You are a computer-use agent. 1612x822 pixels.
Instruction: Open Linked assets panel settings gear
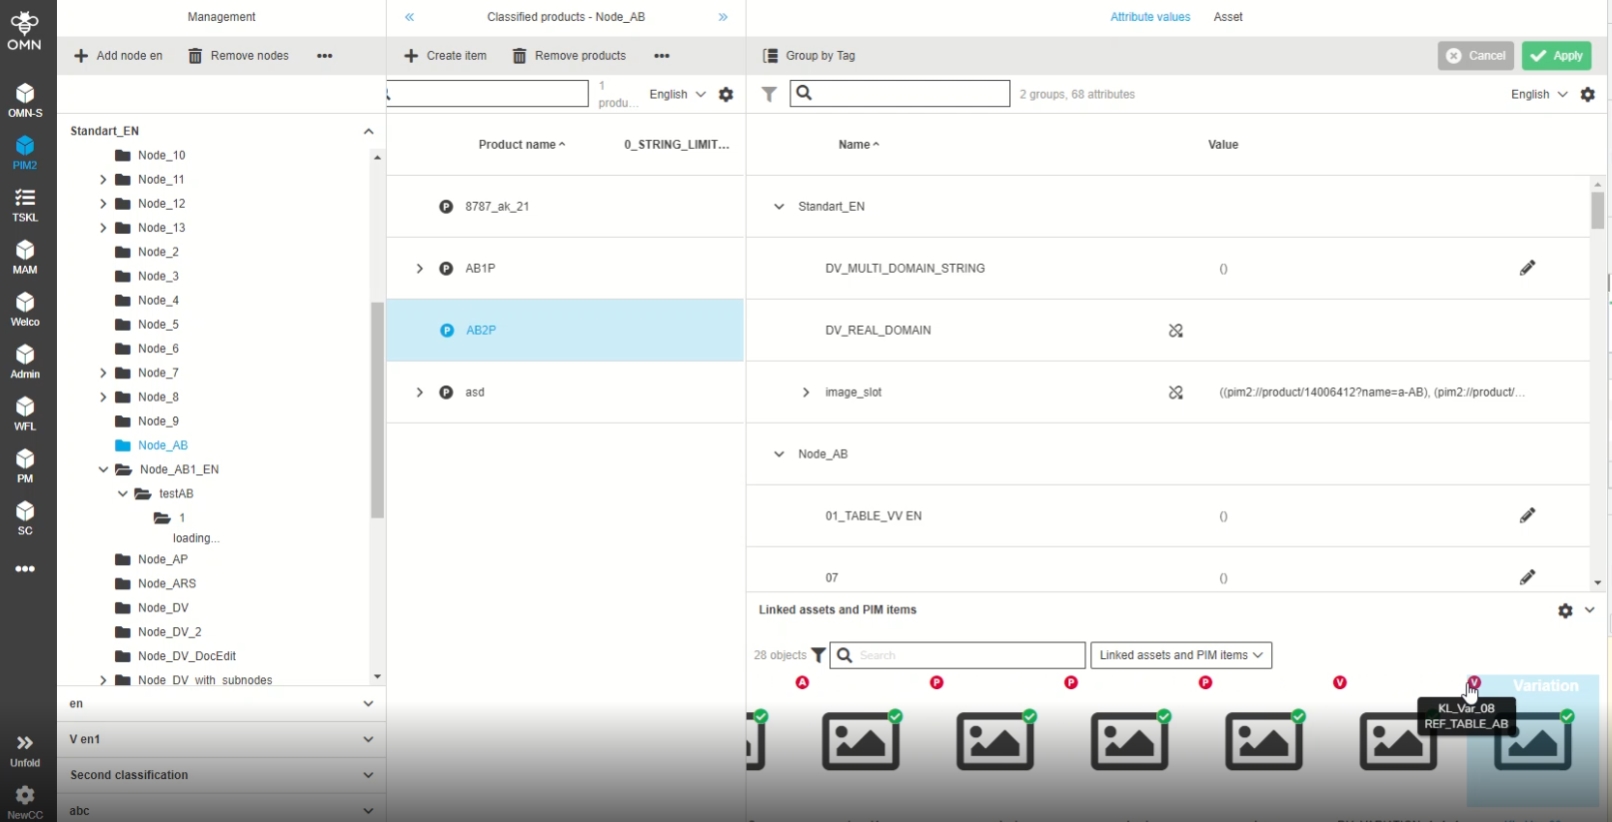pyautogui.click(x=1565, y=610)
